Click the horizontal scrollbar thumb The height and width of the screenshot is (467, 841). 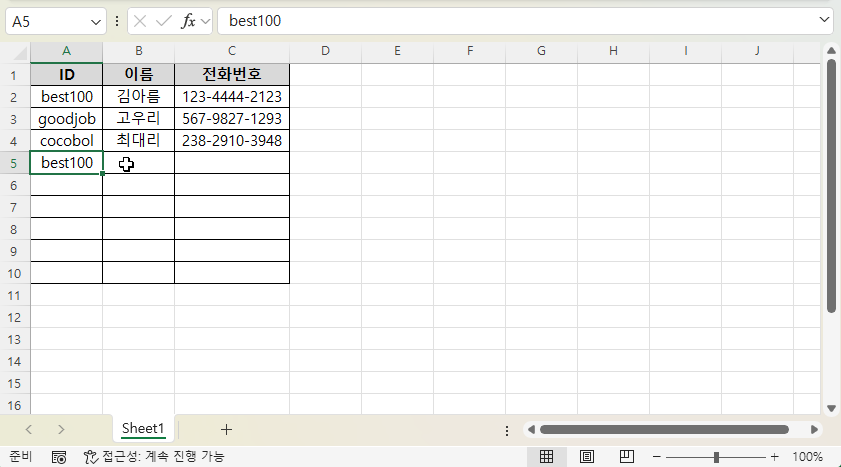click(x=664, y=429)
